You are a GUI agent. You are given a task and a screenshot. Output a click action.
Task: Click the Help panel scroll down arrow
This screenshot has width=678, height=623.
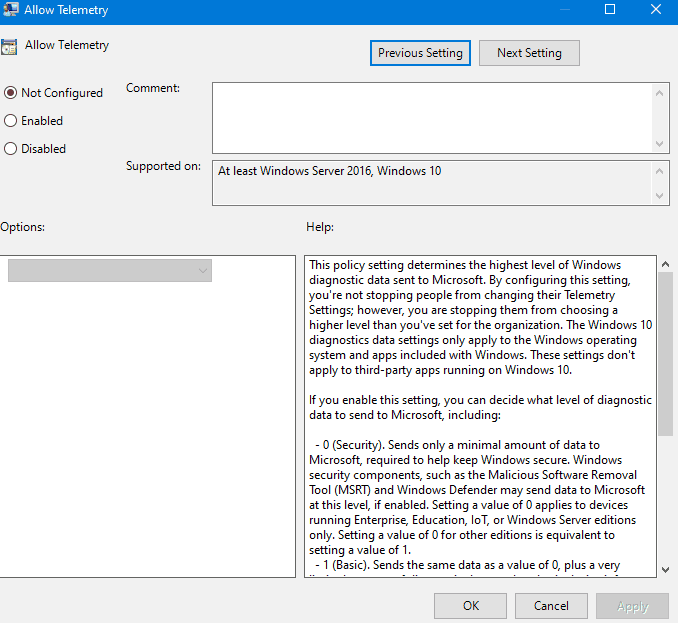pyautogui.click(x=666, y=570)
